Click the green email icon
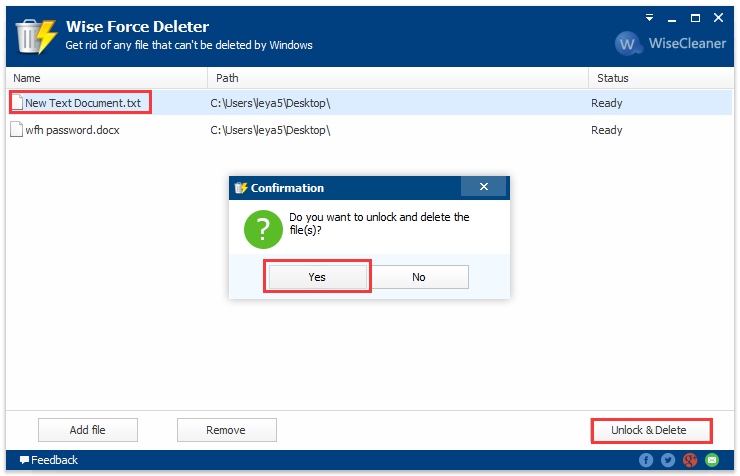This screenshot has width=740, height=476. [x=712, y=460]
